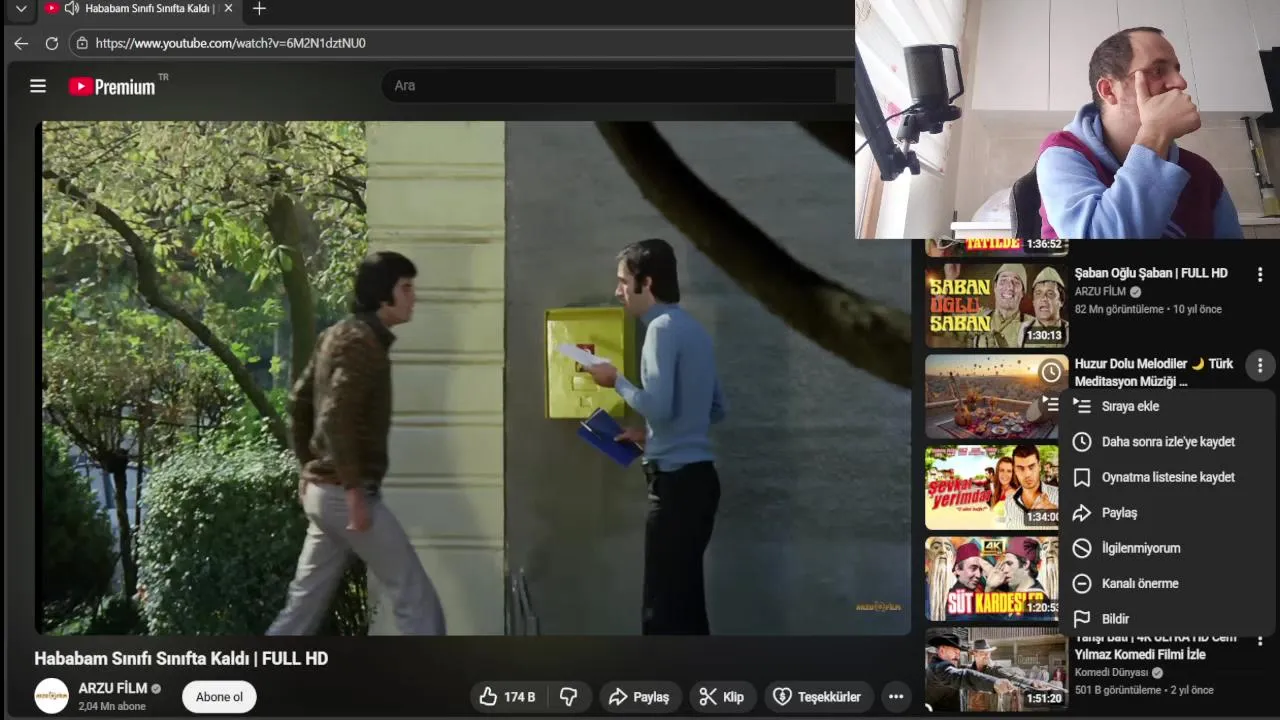Select Kanalı önerme menu option
Image resolution: width=1280 pixels, height=720 pixels.
tap(1166, 584)
